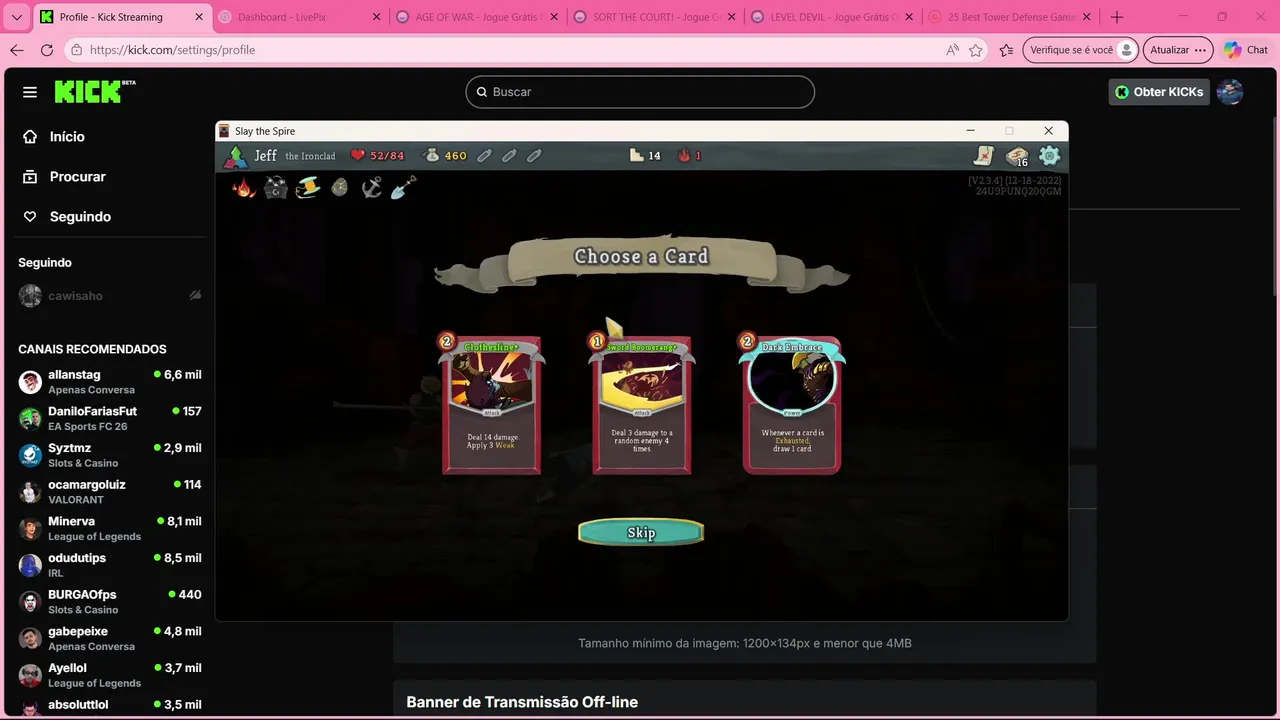Open the map icon in Slay the Spire

(x=985, y=155)
